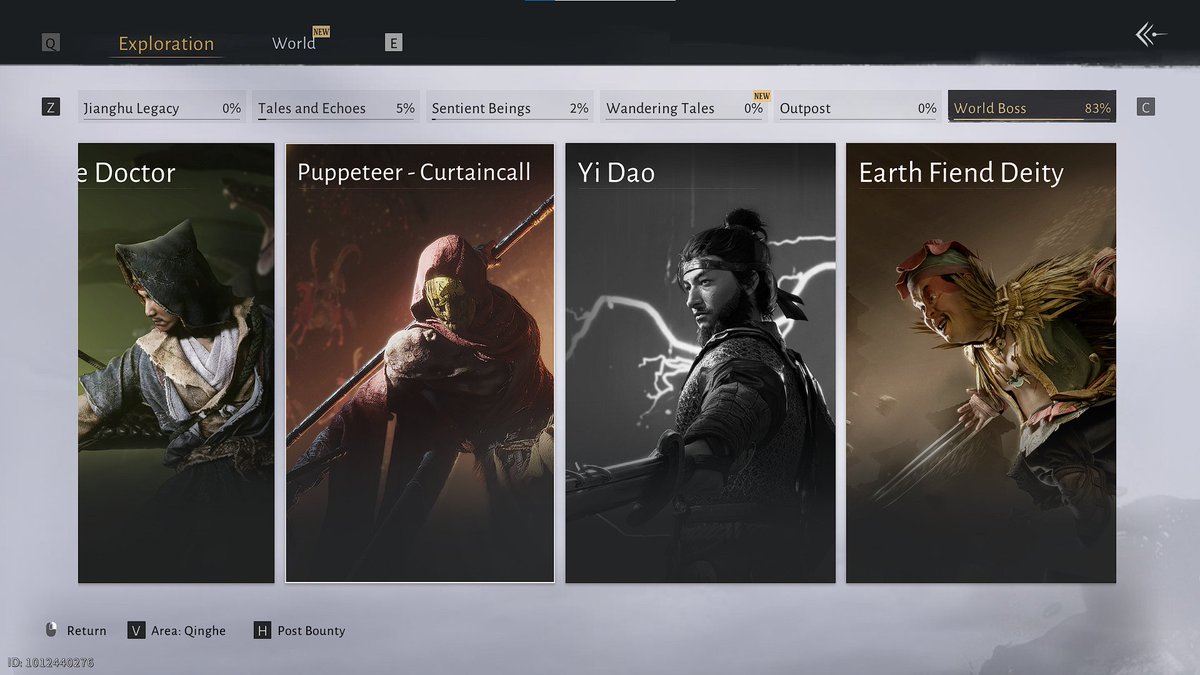
Task: Click the Q key hint icon
Action: (50, 43)
